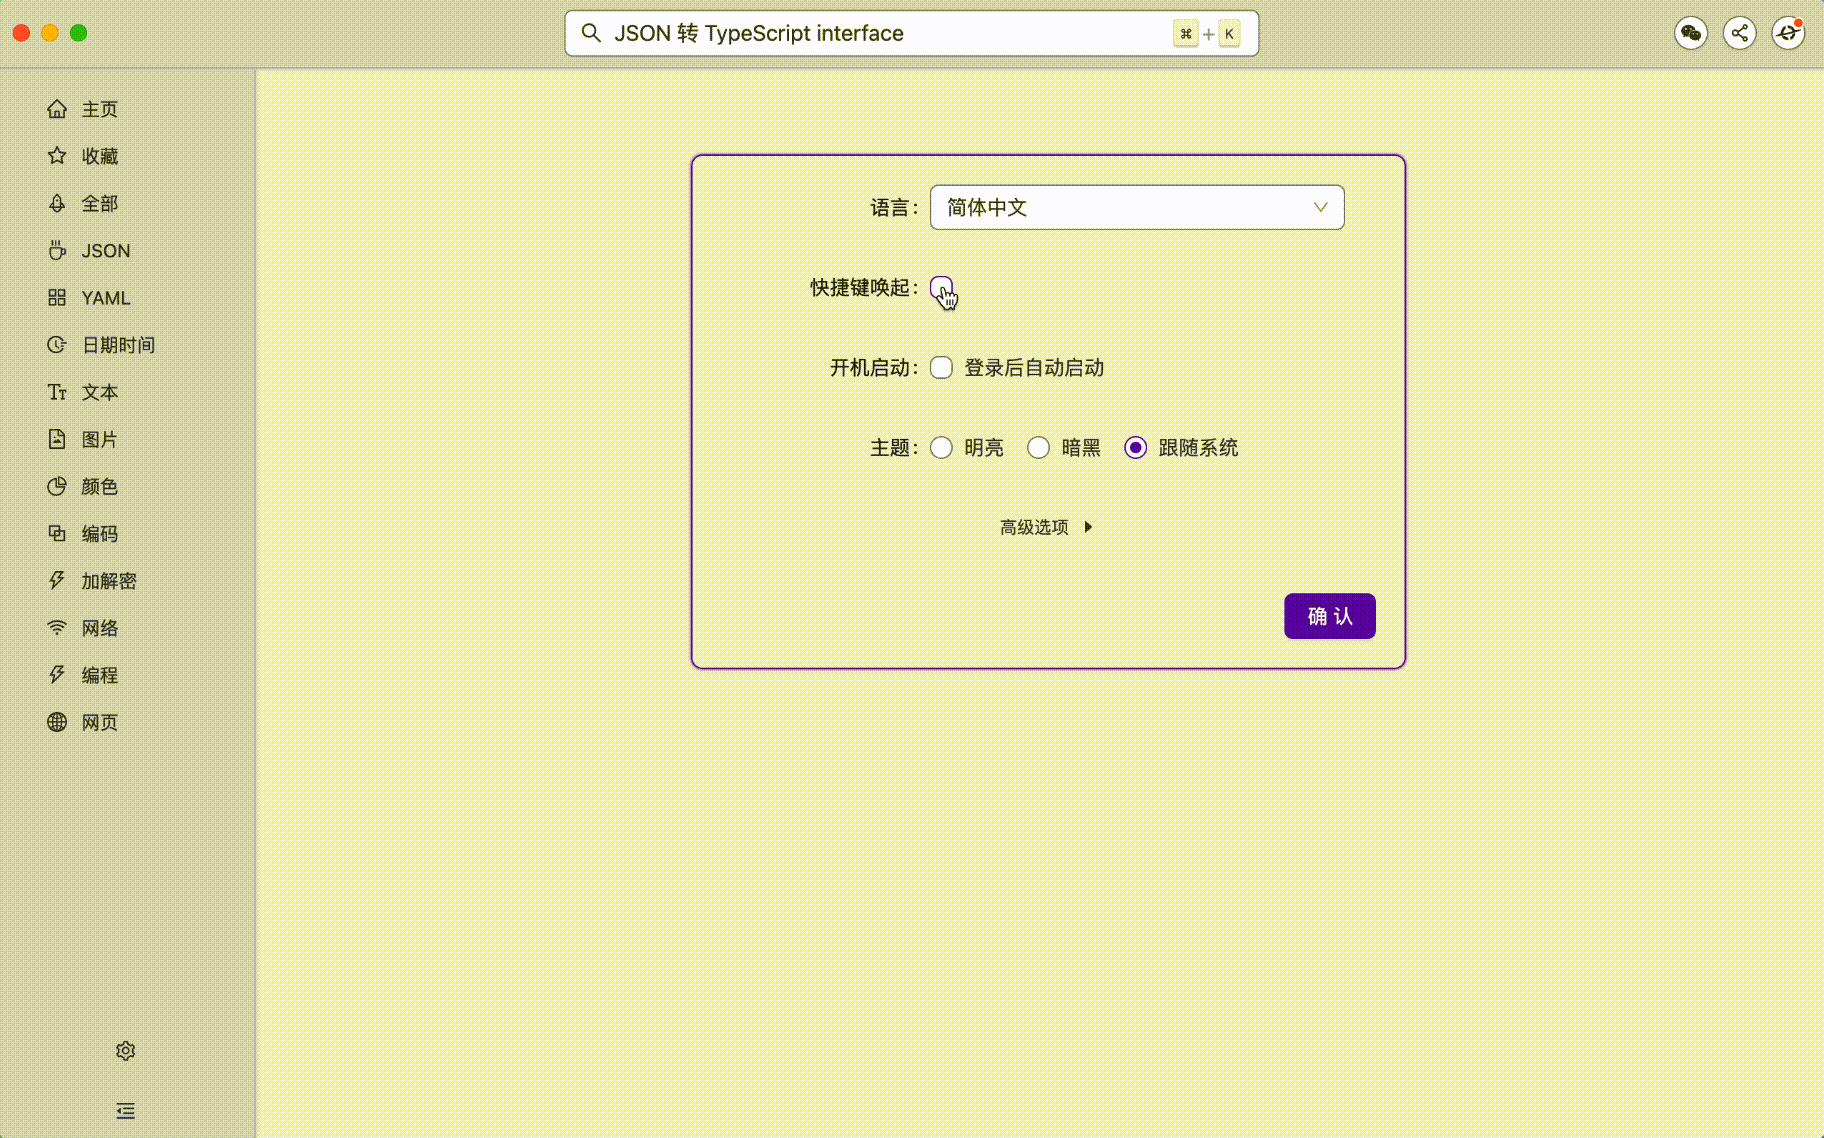Click the 确认 button

[1329, 616]
